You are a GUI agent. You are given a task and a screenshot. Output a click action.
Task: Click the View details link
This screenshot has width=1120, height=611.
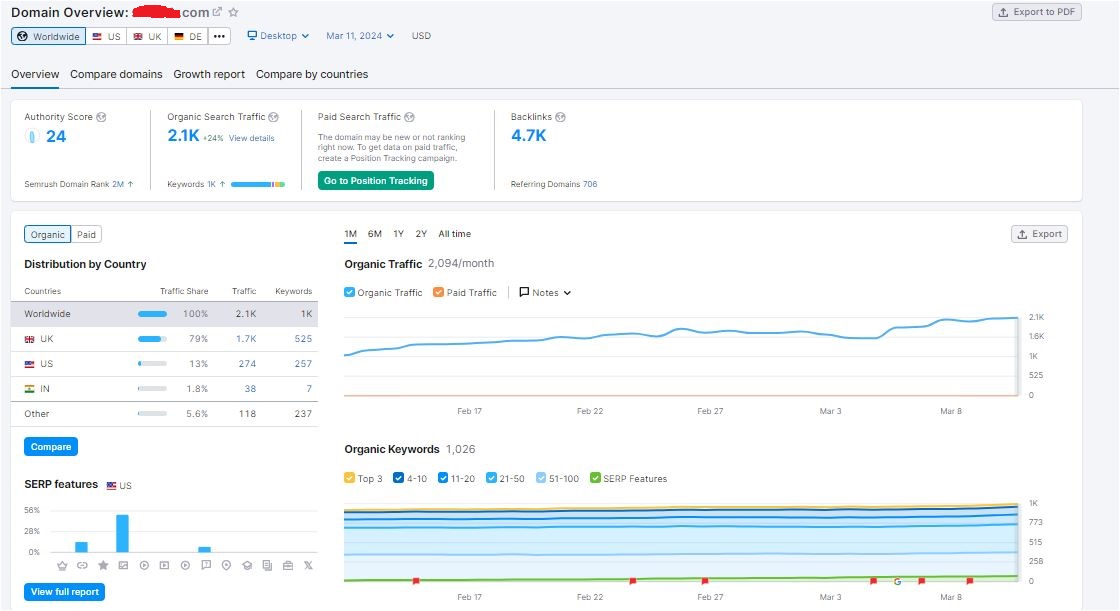pos(251,138)
